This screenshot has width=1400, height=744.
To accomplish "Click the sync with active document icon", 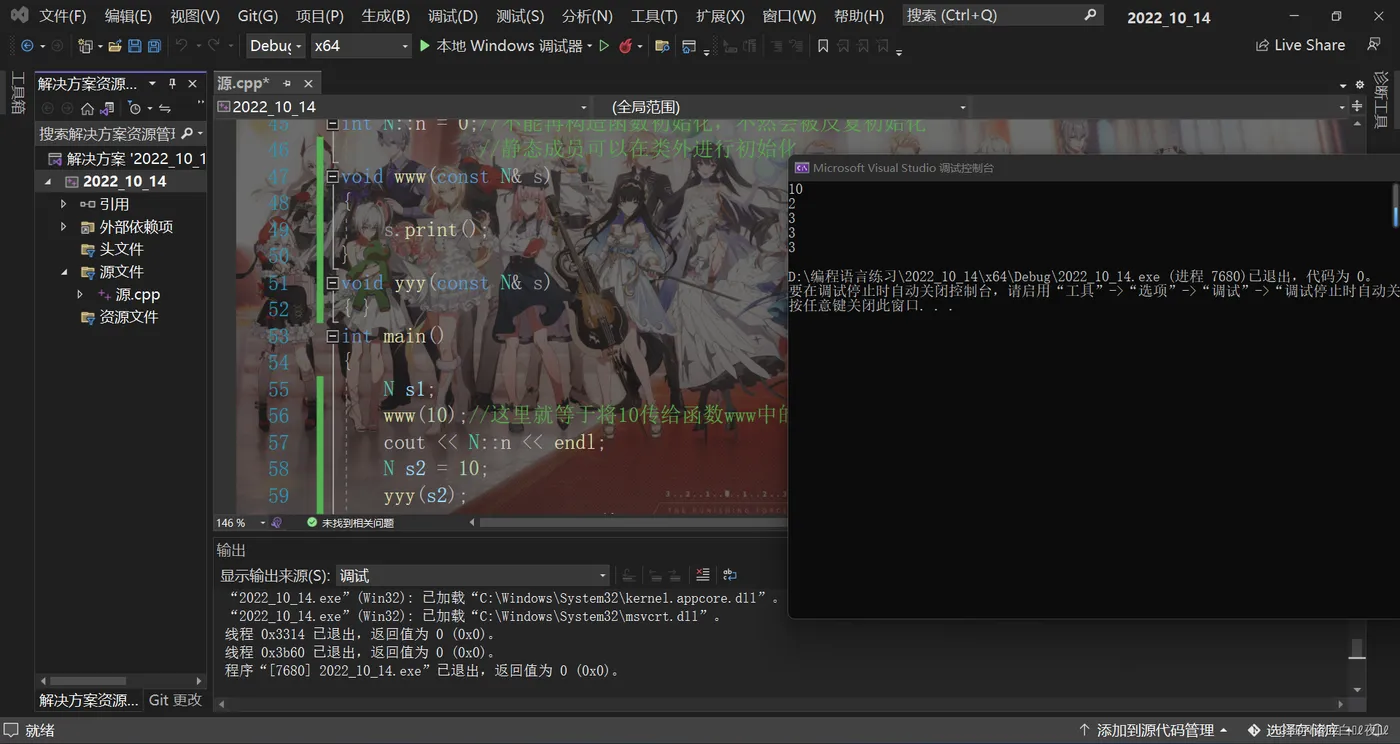I will coord(165,108).
